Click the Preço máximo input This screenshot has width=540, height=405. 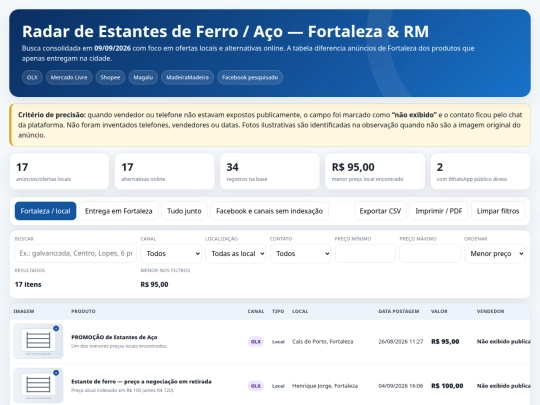pyautogui.click(x=430, y=253)
